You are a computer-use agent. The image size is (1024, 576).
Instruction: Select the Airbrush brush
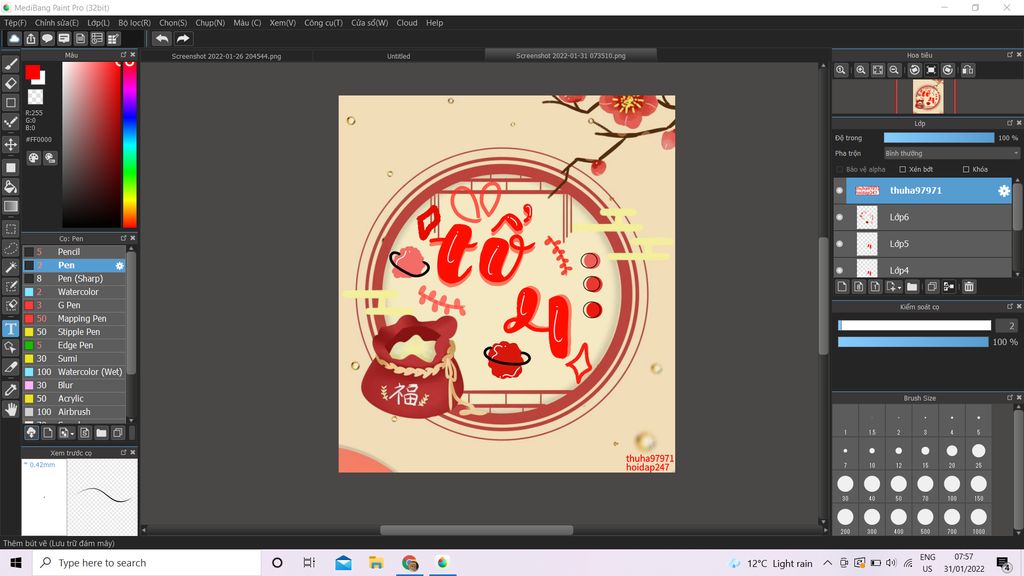click(x=74, y=412)
